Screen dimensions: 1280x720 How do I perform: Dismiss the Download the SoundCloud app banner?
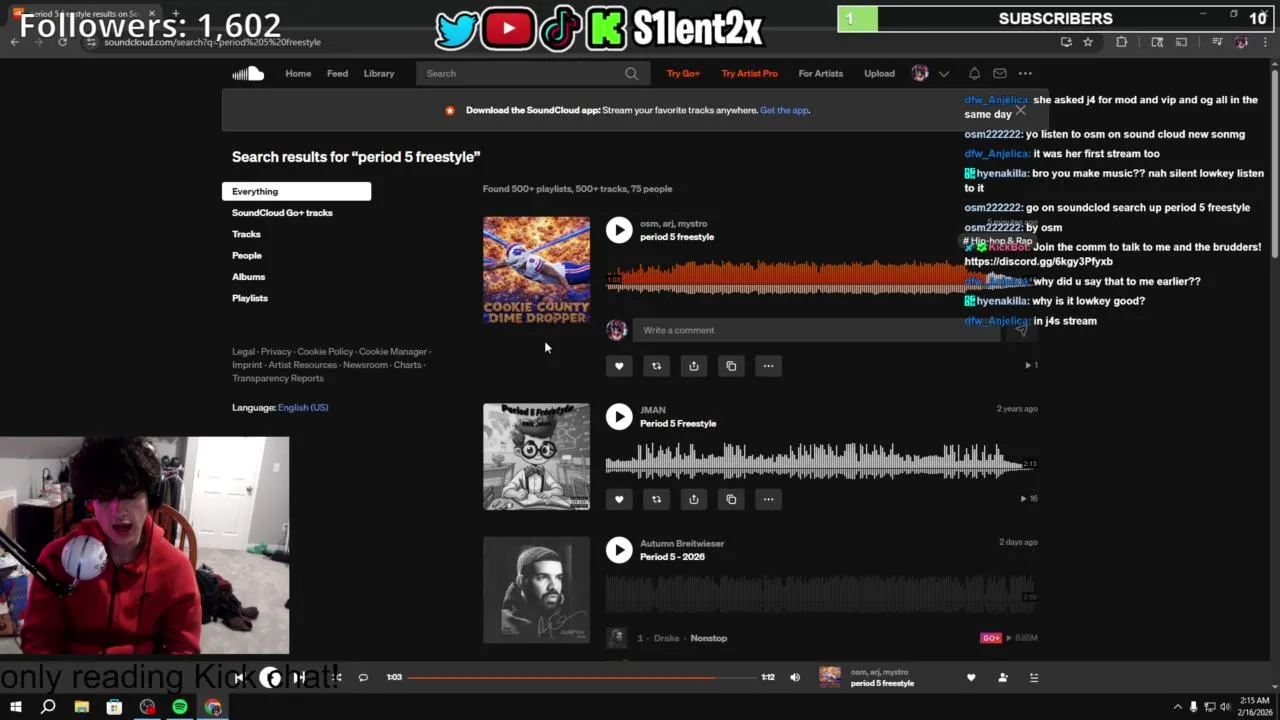1020,110
